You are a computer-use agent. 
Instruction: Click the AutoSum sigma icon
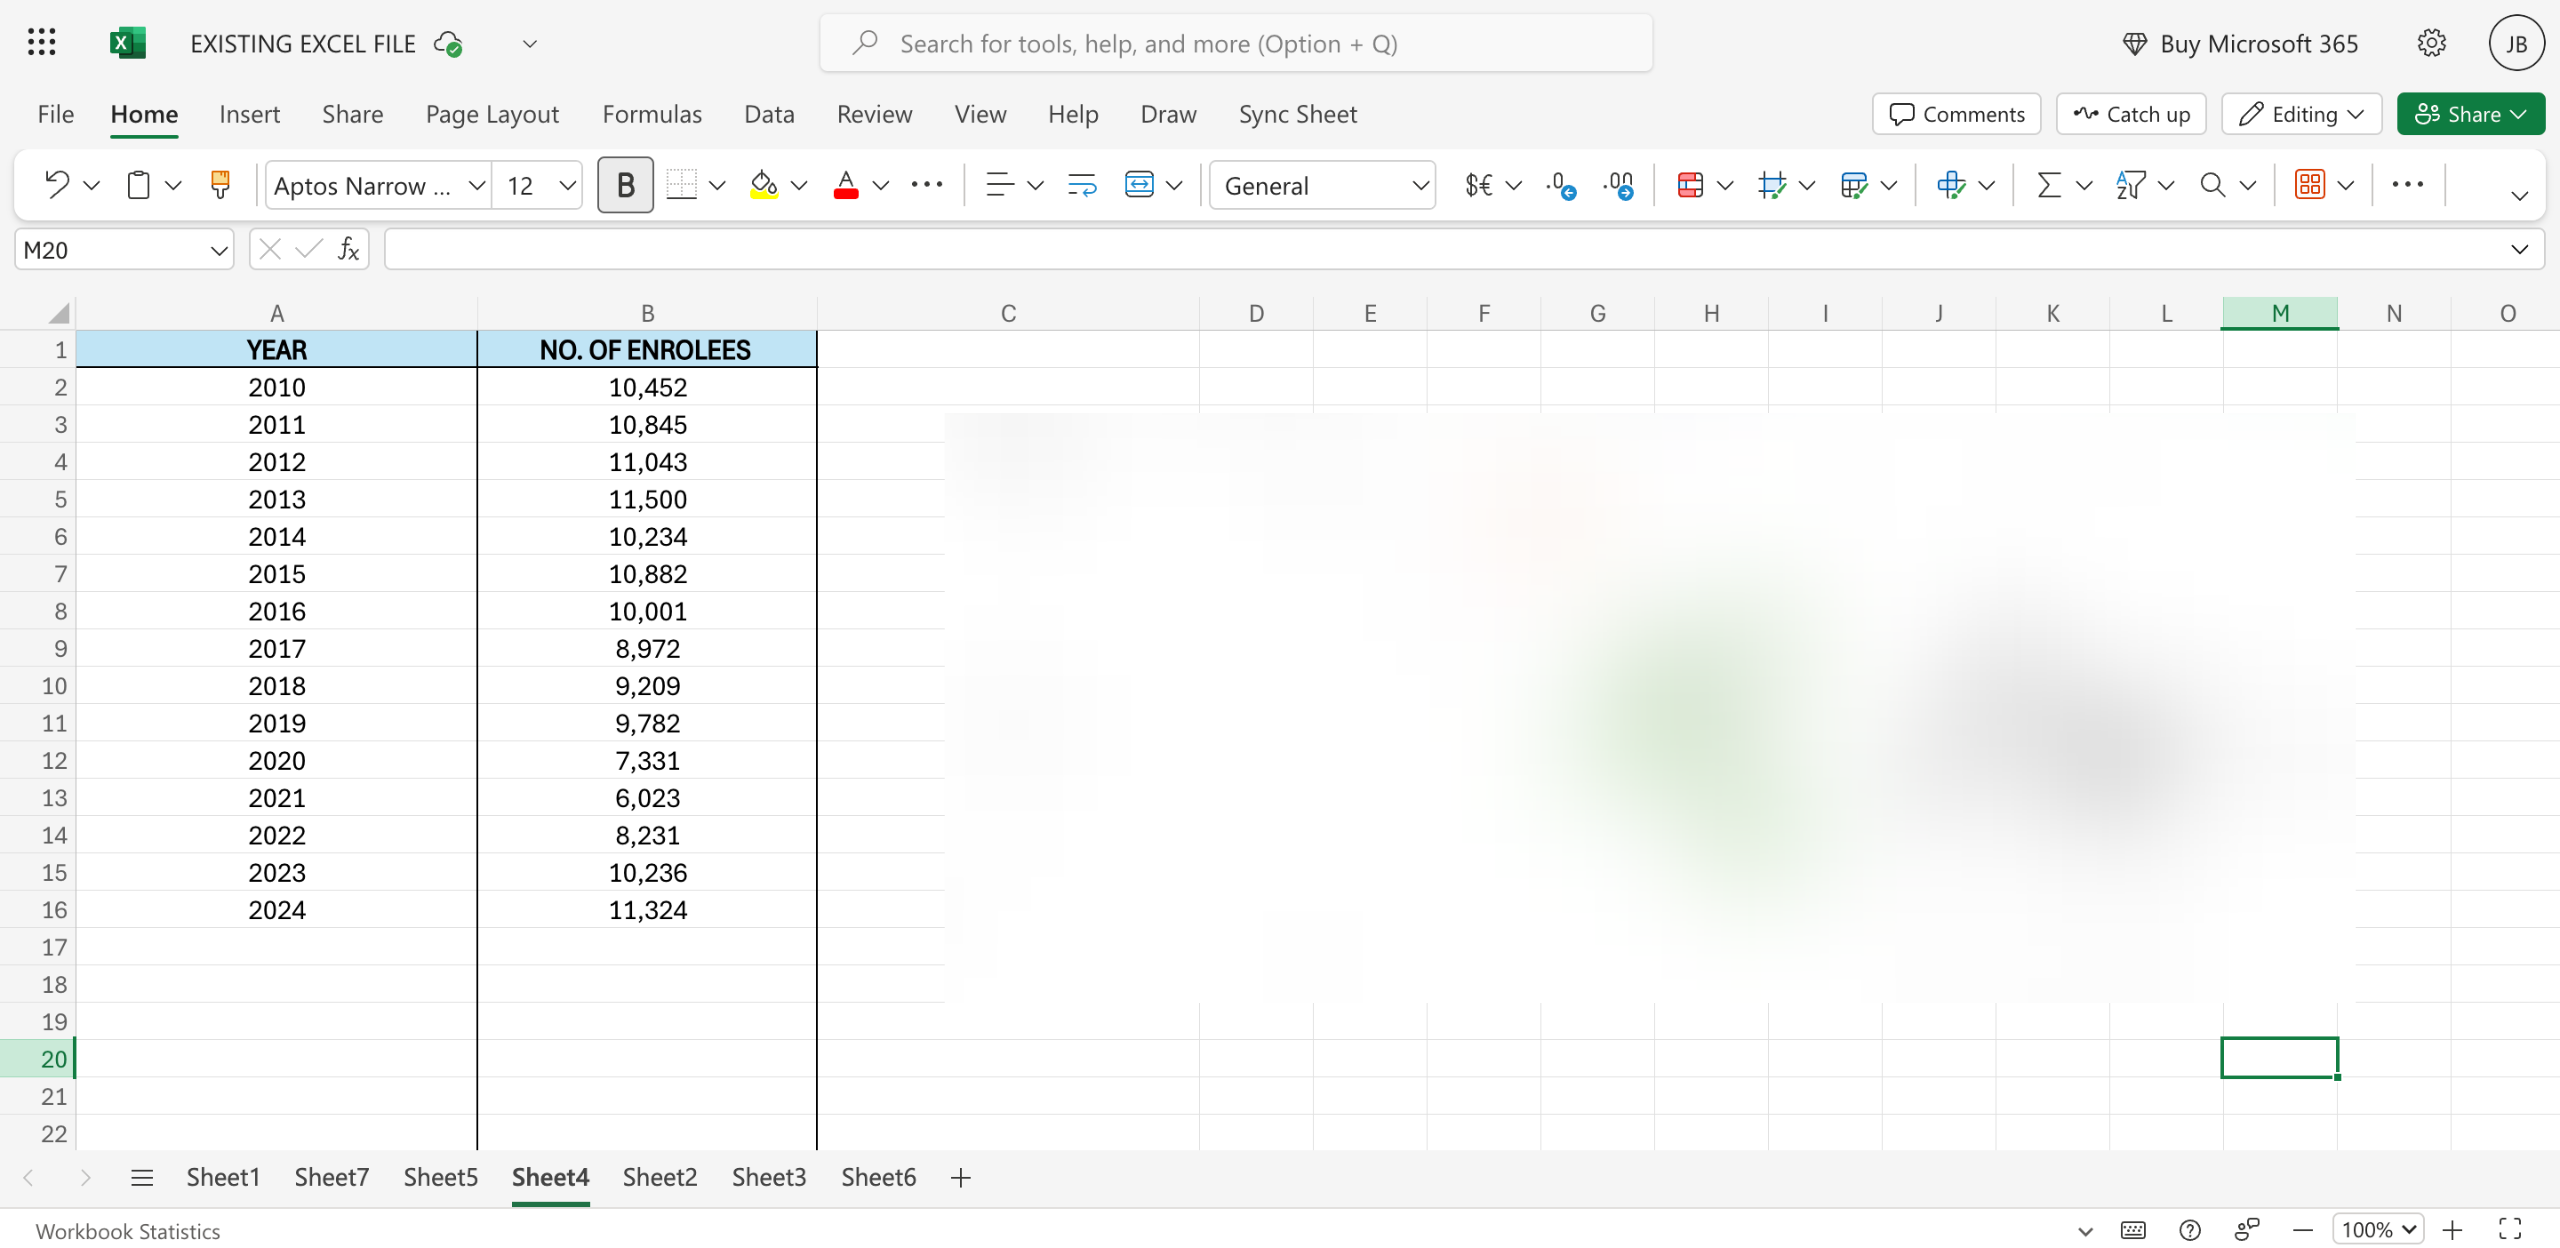(x=2048, y=185)
